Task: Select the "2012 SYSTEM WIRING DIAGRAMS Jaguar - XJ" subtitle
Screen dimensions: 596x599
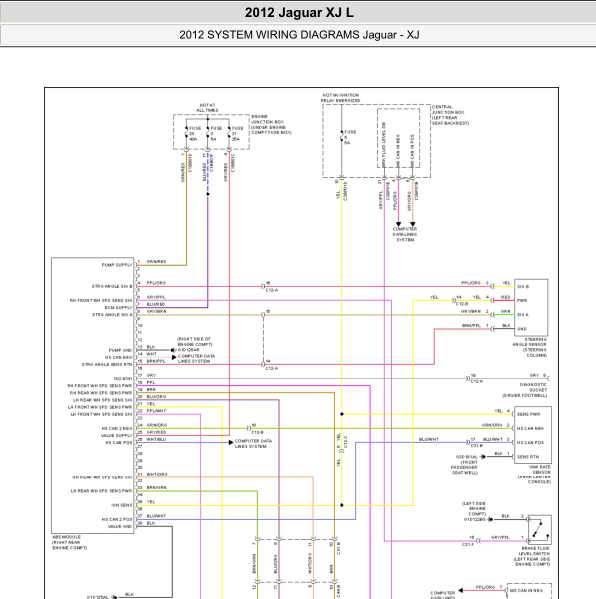Action: pos(299,35)
